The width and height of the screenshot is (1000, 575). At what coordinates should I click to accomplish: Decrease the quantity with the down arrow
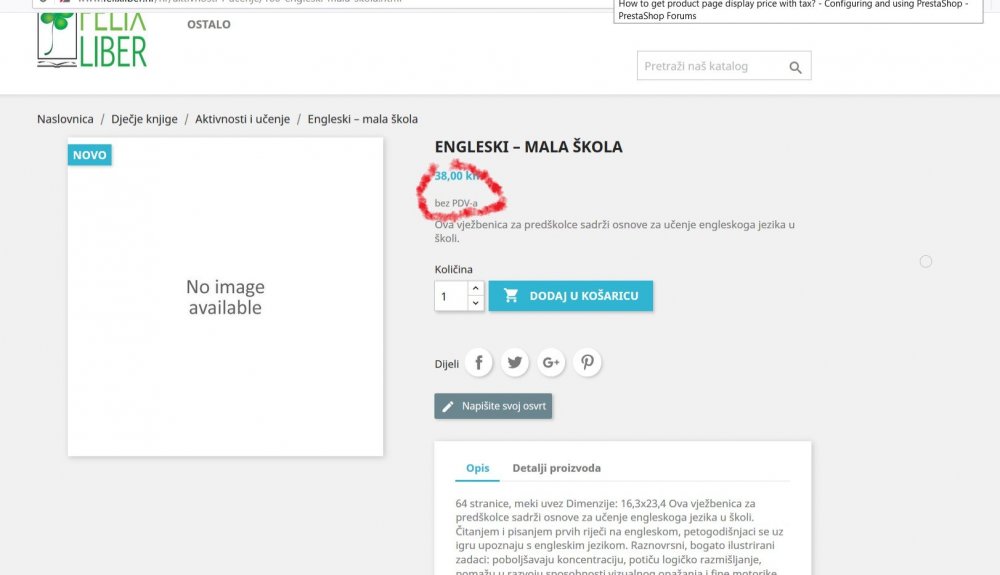(x=476, y=303)
